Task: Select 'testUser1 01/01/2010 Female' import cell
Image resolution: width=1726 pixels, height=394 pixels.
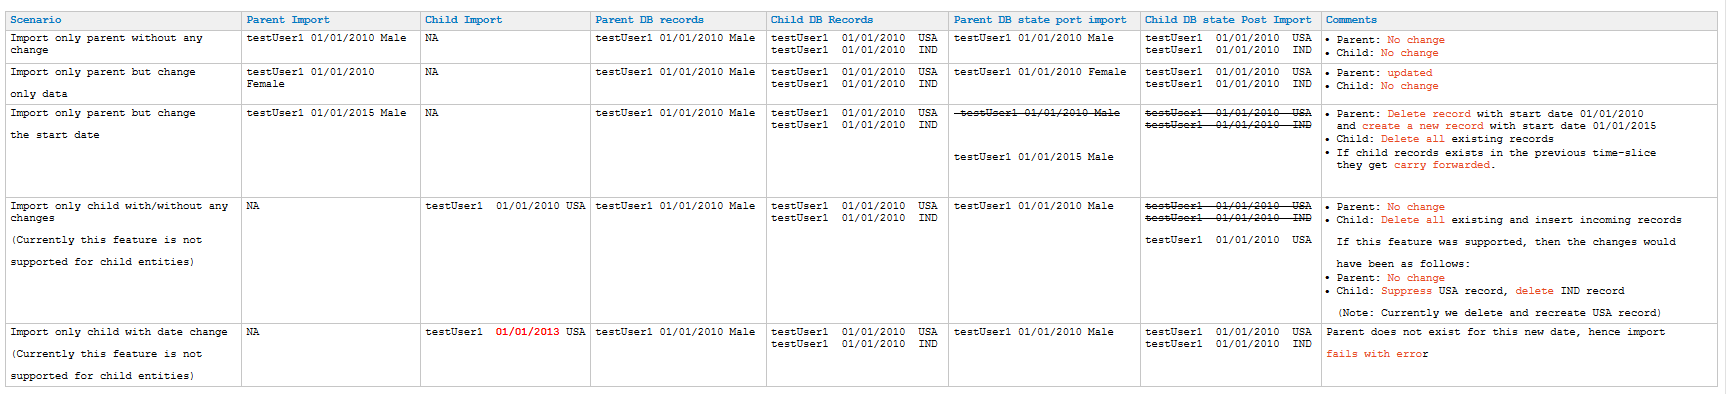Action: click(310, 78)
